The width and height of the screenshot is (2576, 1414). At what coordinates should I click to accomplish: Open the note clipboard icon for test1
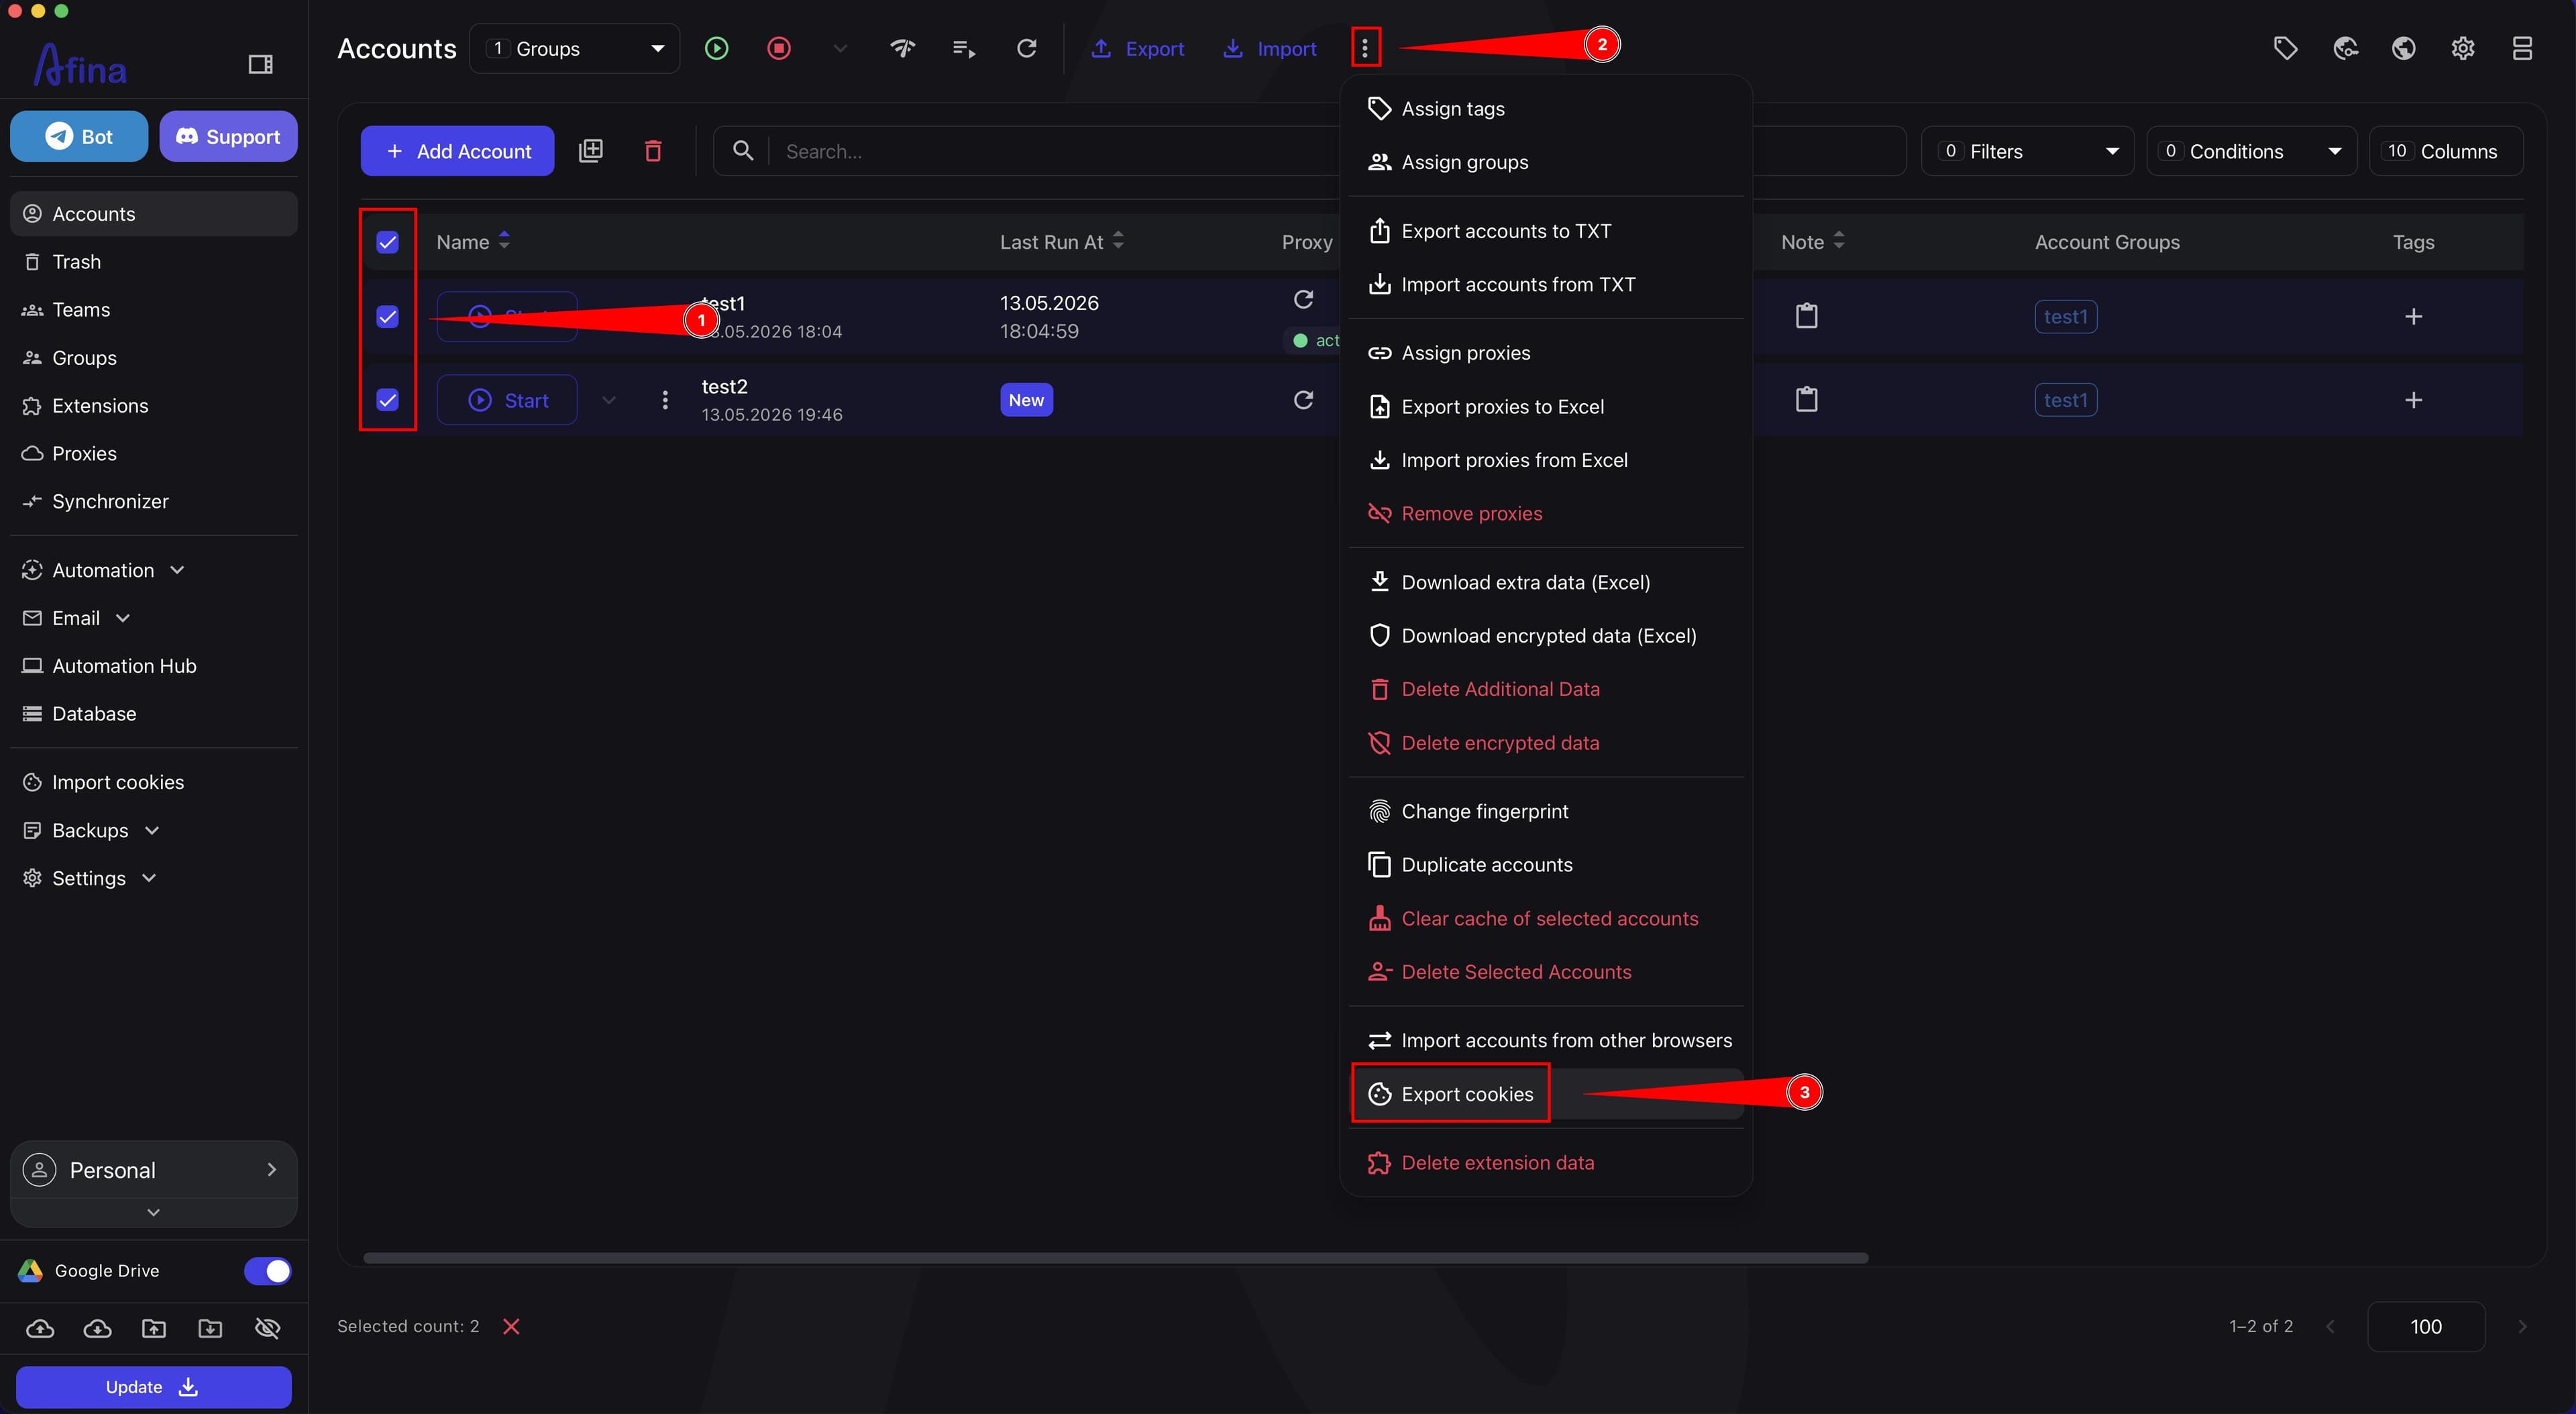[1807, 316]
